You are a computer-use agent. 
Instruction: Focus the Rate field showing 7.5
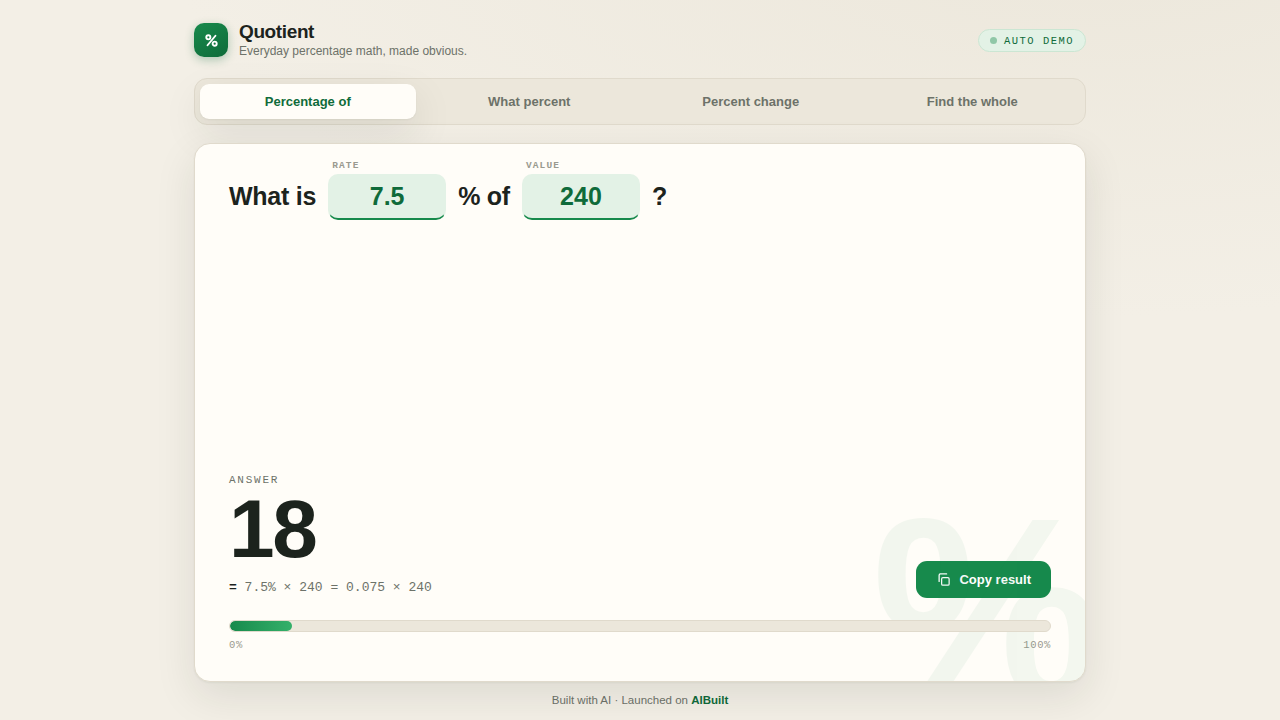(387, 197)
